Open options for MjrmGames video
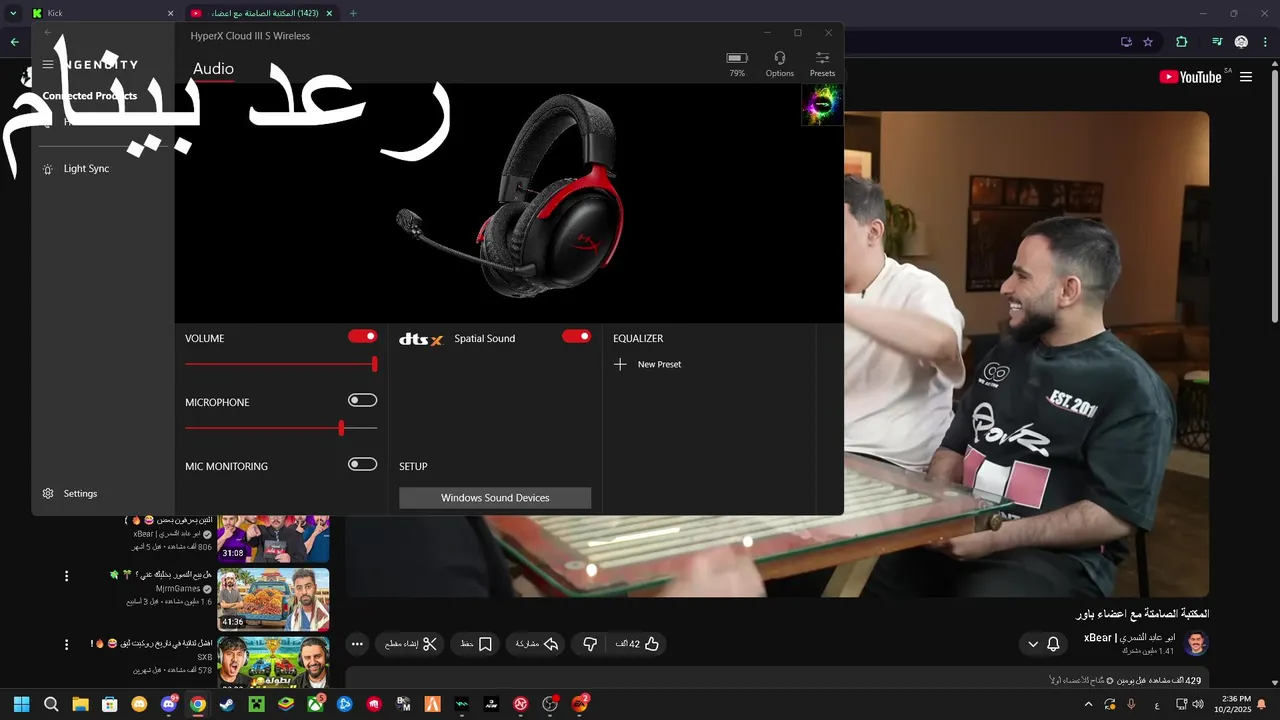1280x720 pixels. (67, 576)
